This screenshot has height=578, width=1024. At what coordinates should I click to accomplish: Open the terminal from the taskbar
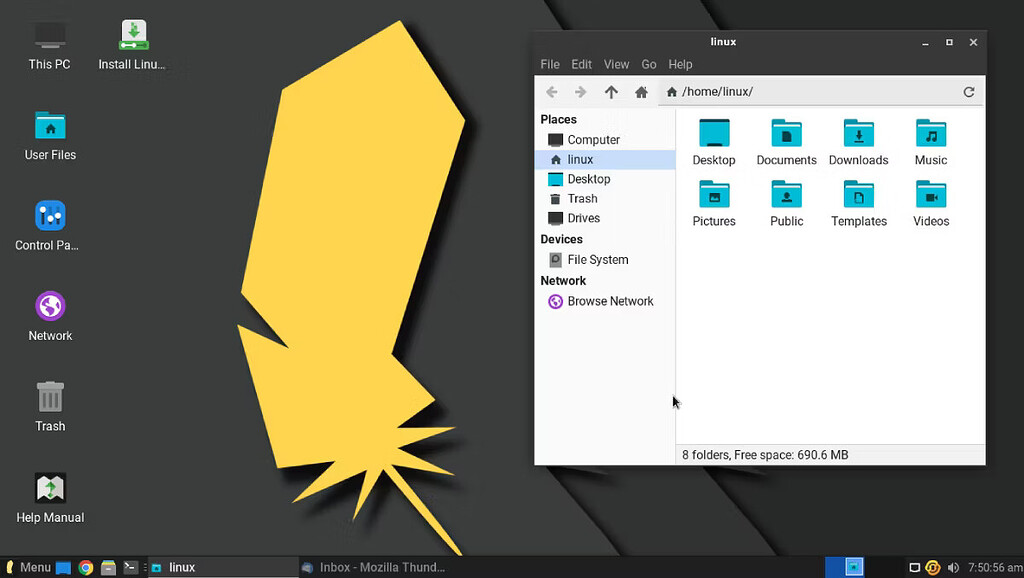tap(130, 566)
